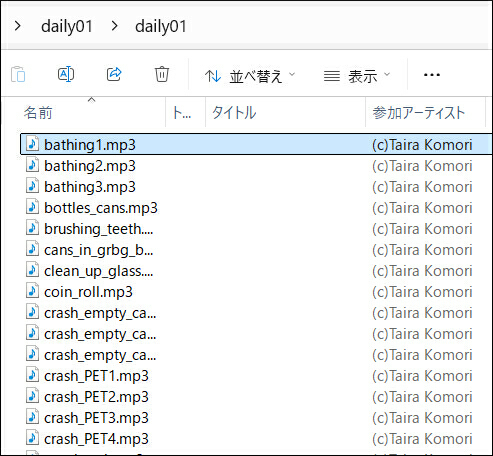Select the crash_PET1.mp3 file

[256, 376]
